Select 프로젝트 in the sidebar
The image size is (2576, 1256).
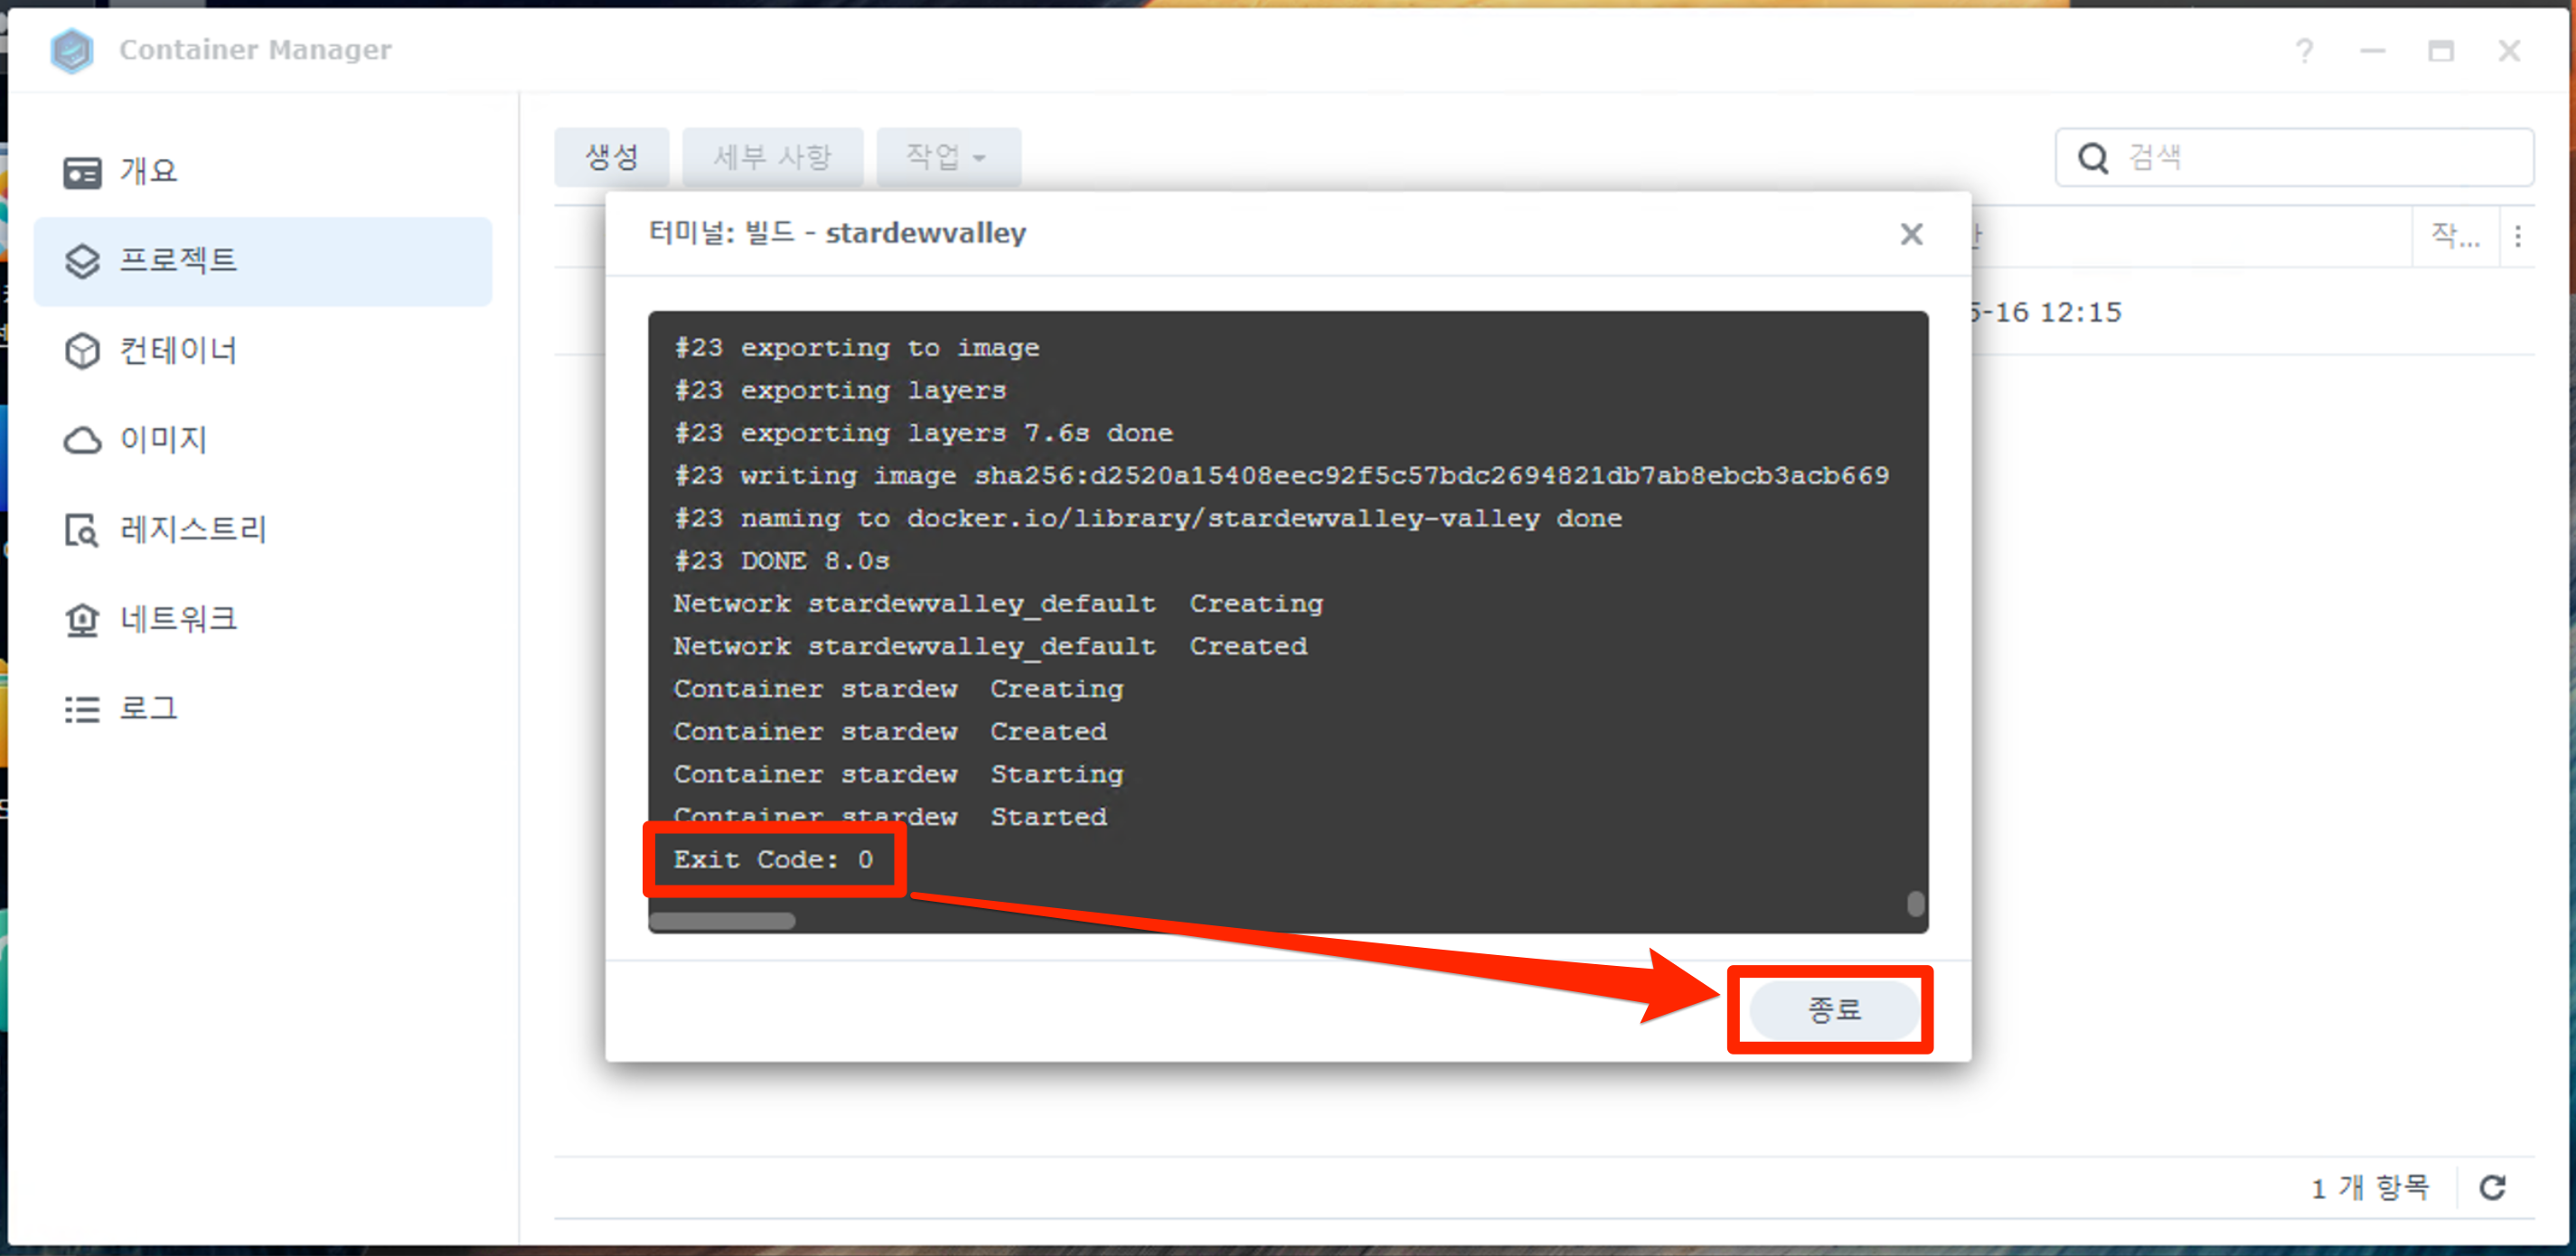[x=262, y=261]
